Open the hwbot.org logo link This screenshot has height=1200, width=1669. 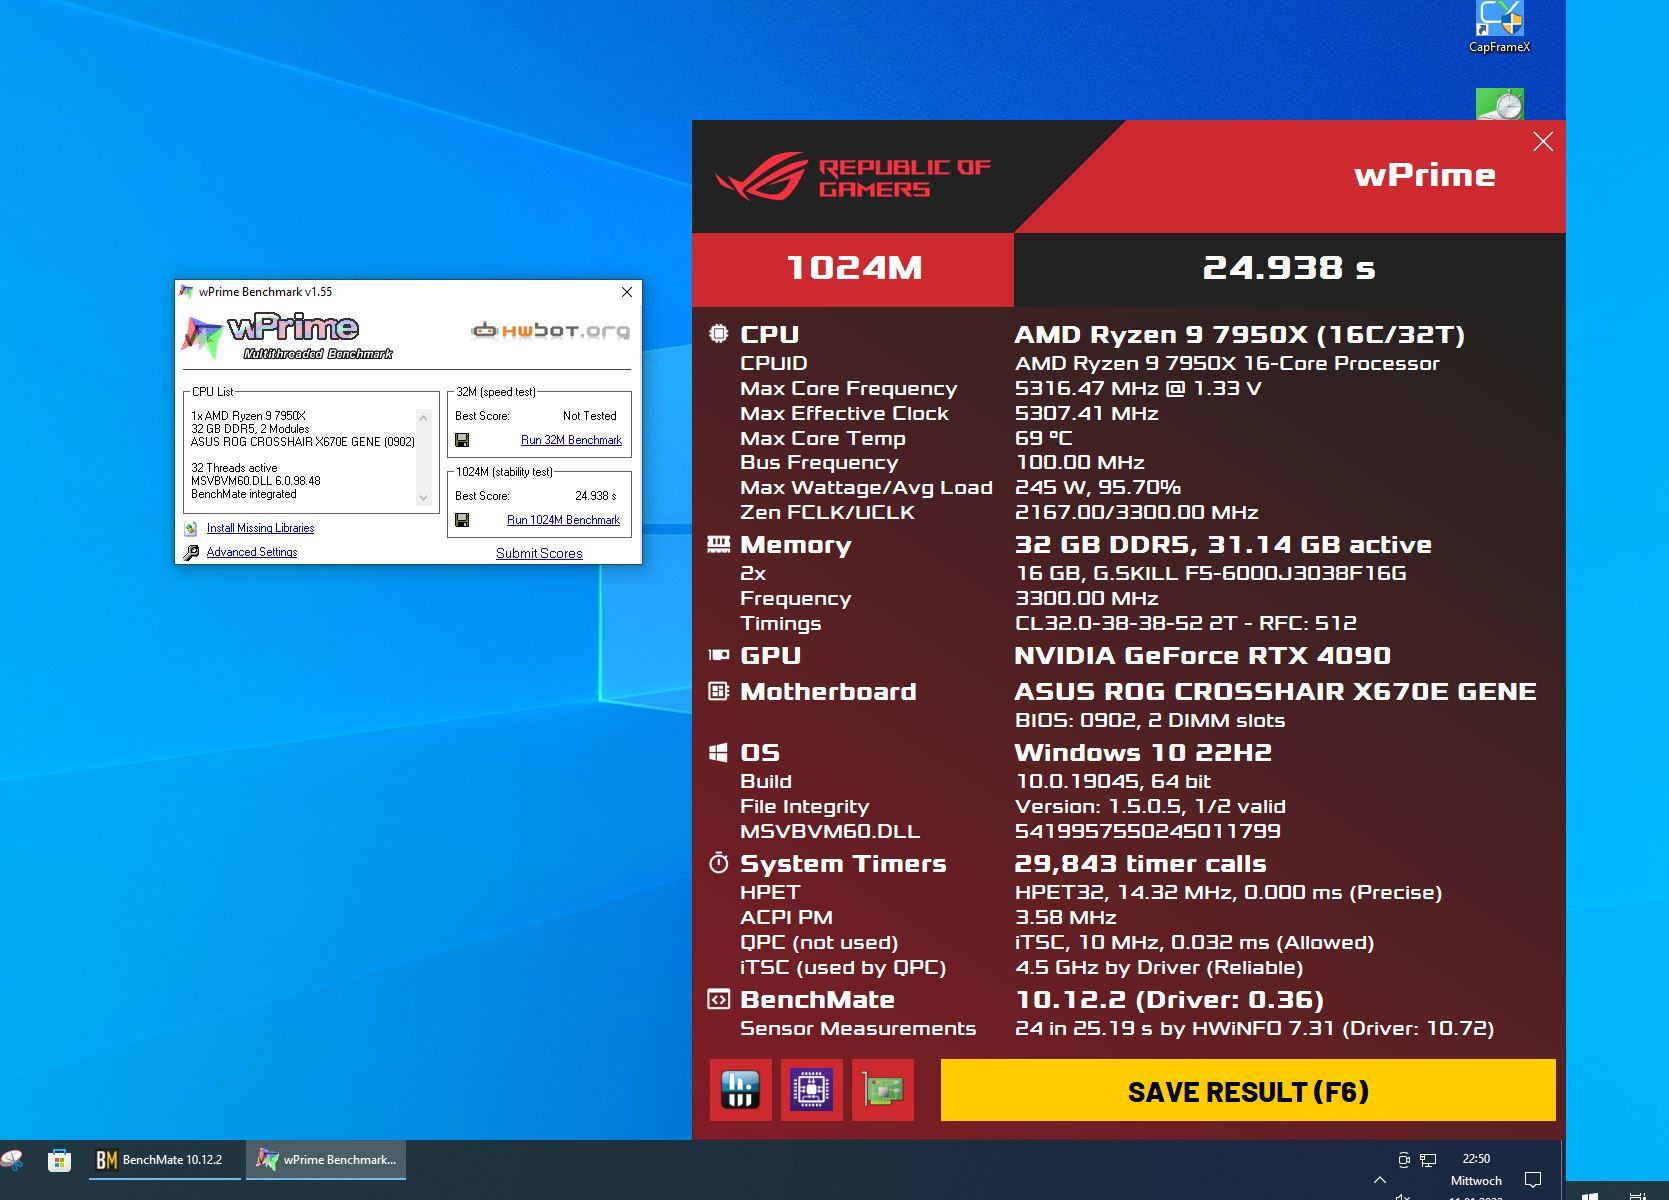(550, 331)
